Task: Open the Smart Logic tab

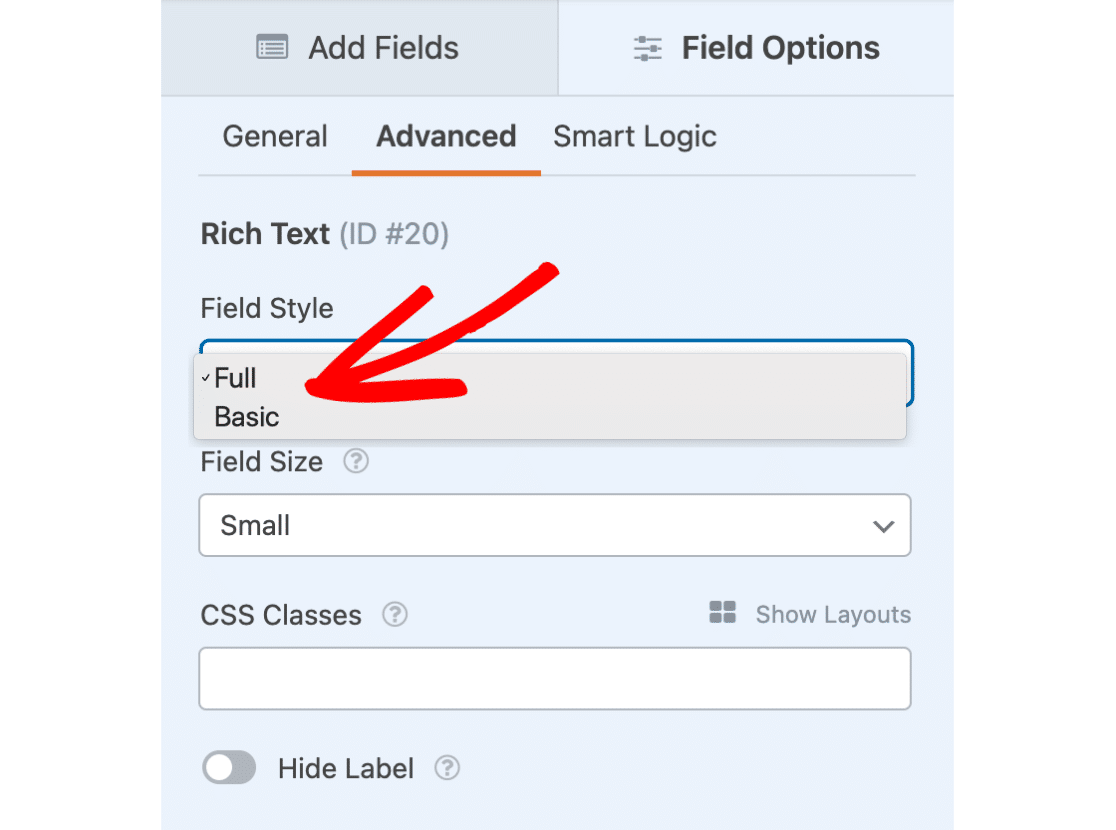Action: pos(635,136)
